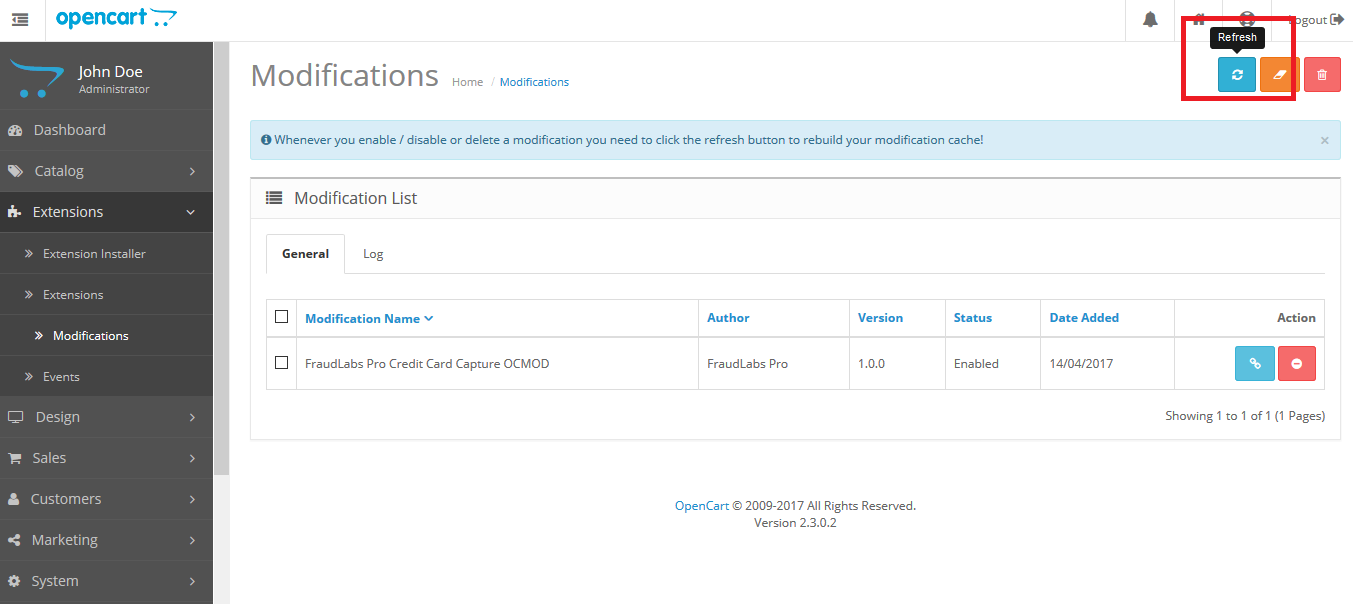Collapse the Extensions sidebar menu
The height and width of the screenshot is (604, 1353).
coord(106,212)
